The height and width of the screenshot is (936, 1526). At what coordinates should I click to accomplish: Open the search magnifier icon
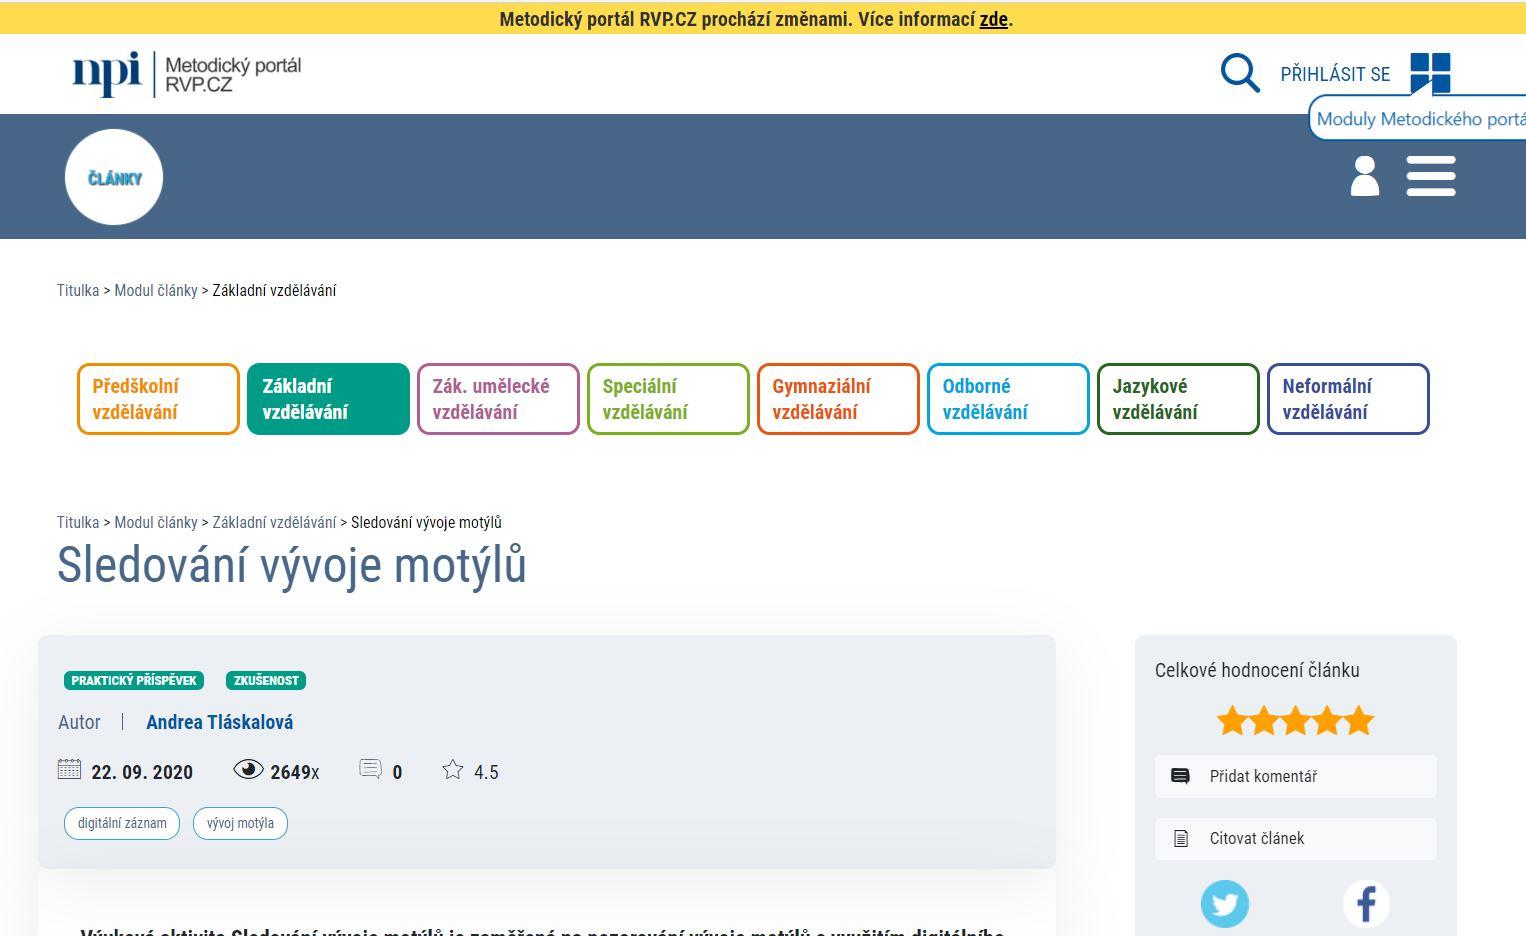point(1240,73)
